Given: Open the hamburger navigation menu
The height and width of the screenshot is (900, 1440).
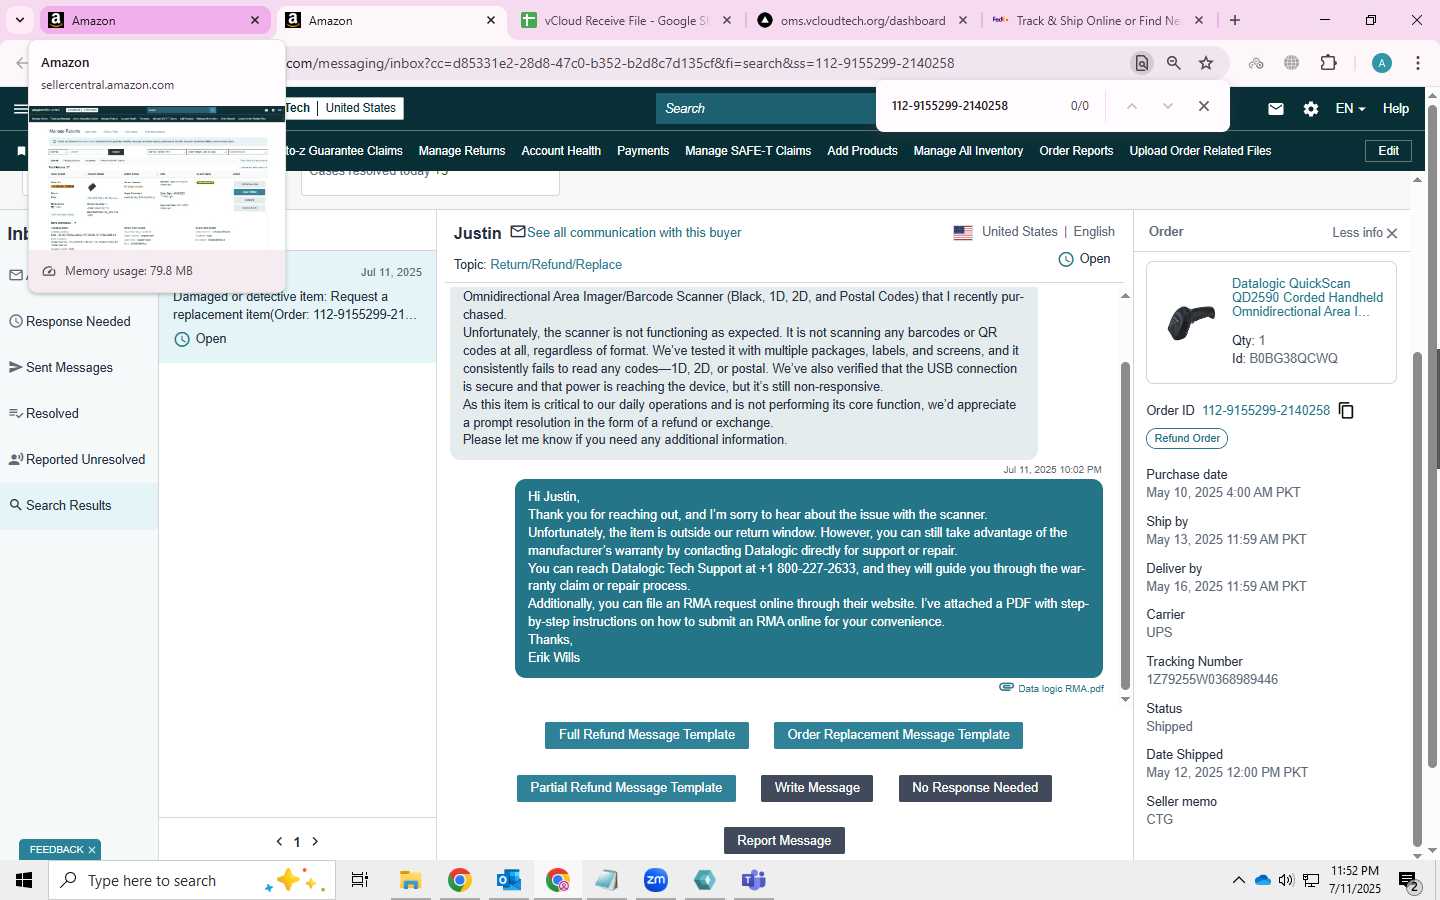Looking at the screenshot, I should point(20,109).
